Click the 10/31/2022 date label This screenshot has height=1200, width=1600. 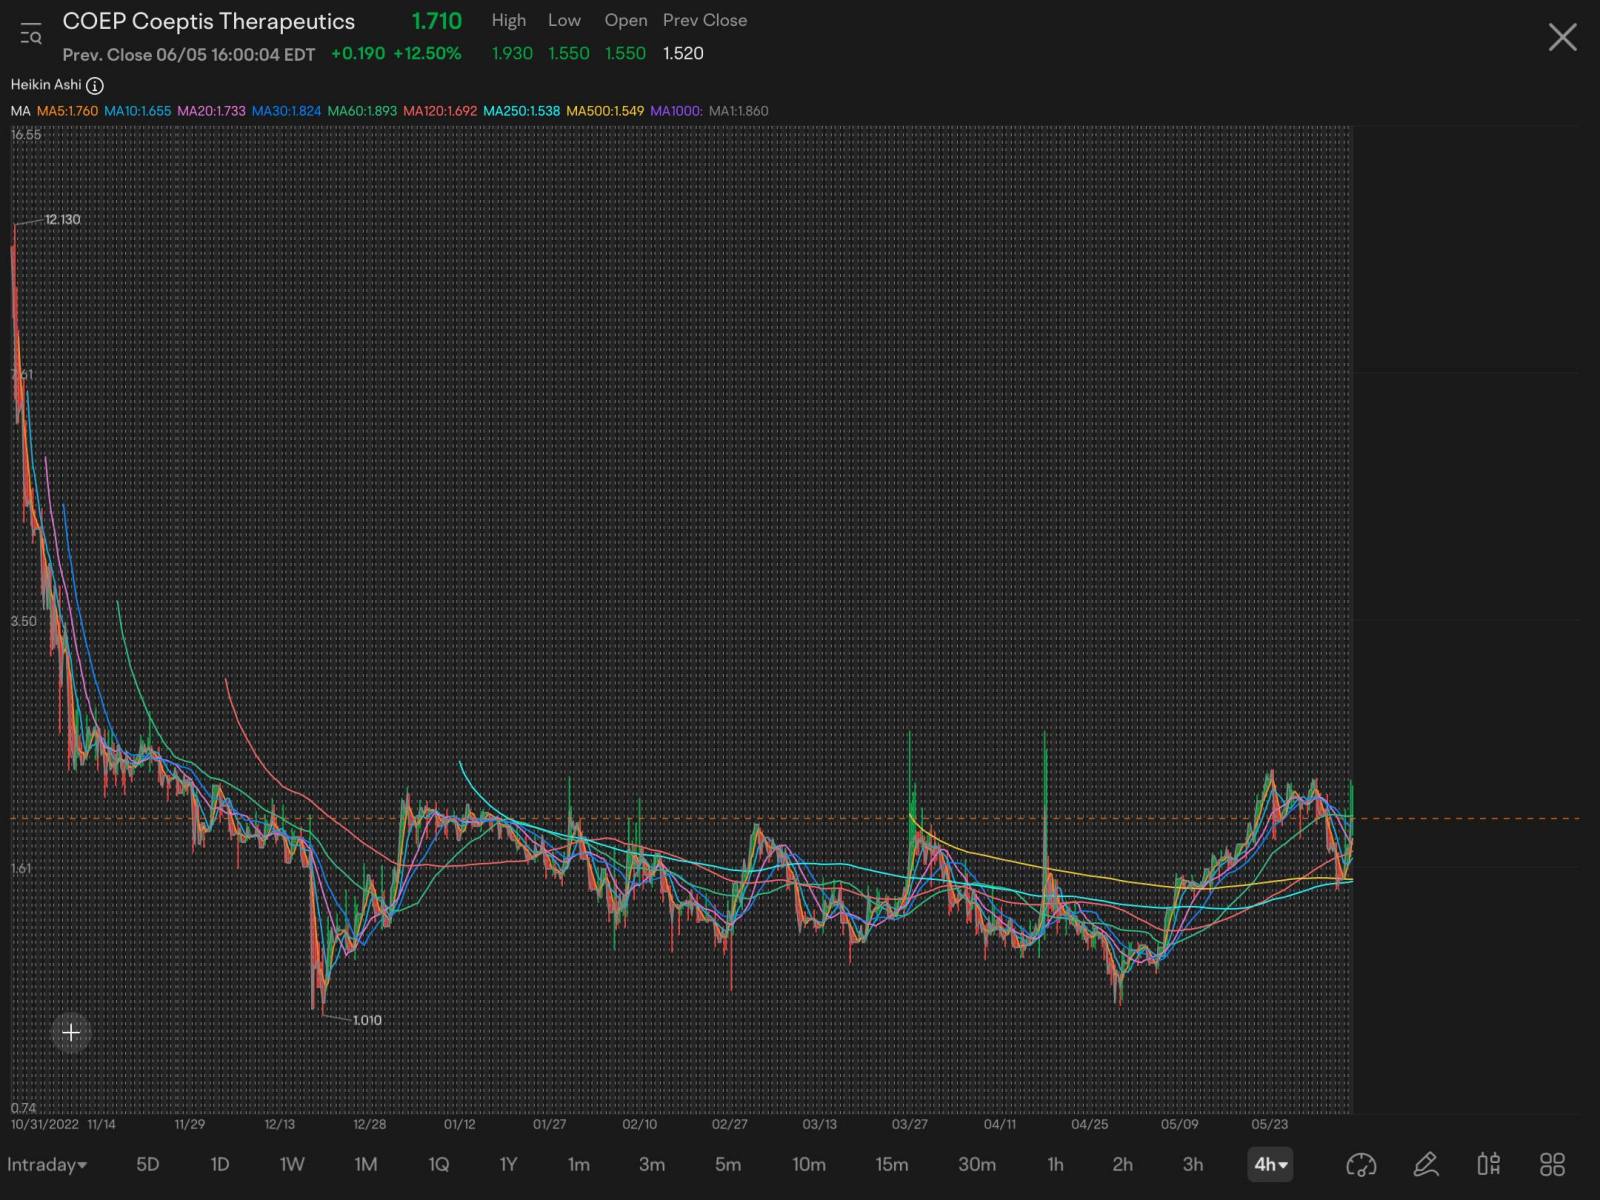click(44, 1124)
